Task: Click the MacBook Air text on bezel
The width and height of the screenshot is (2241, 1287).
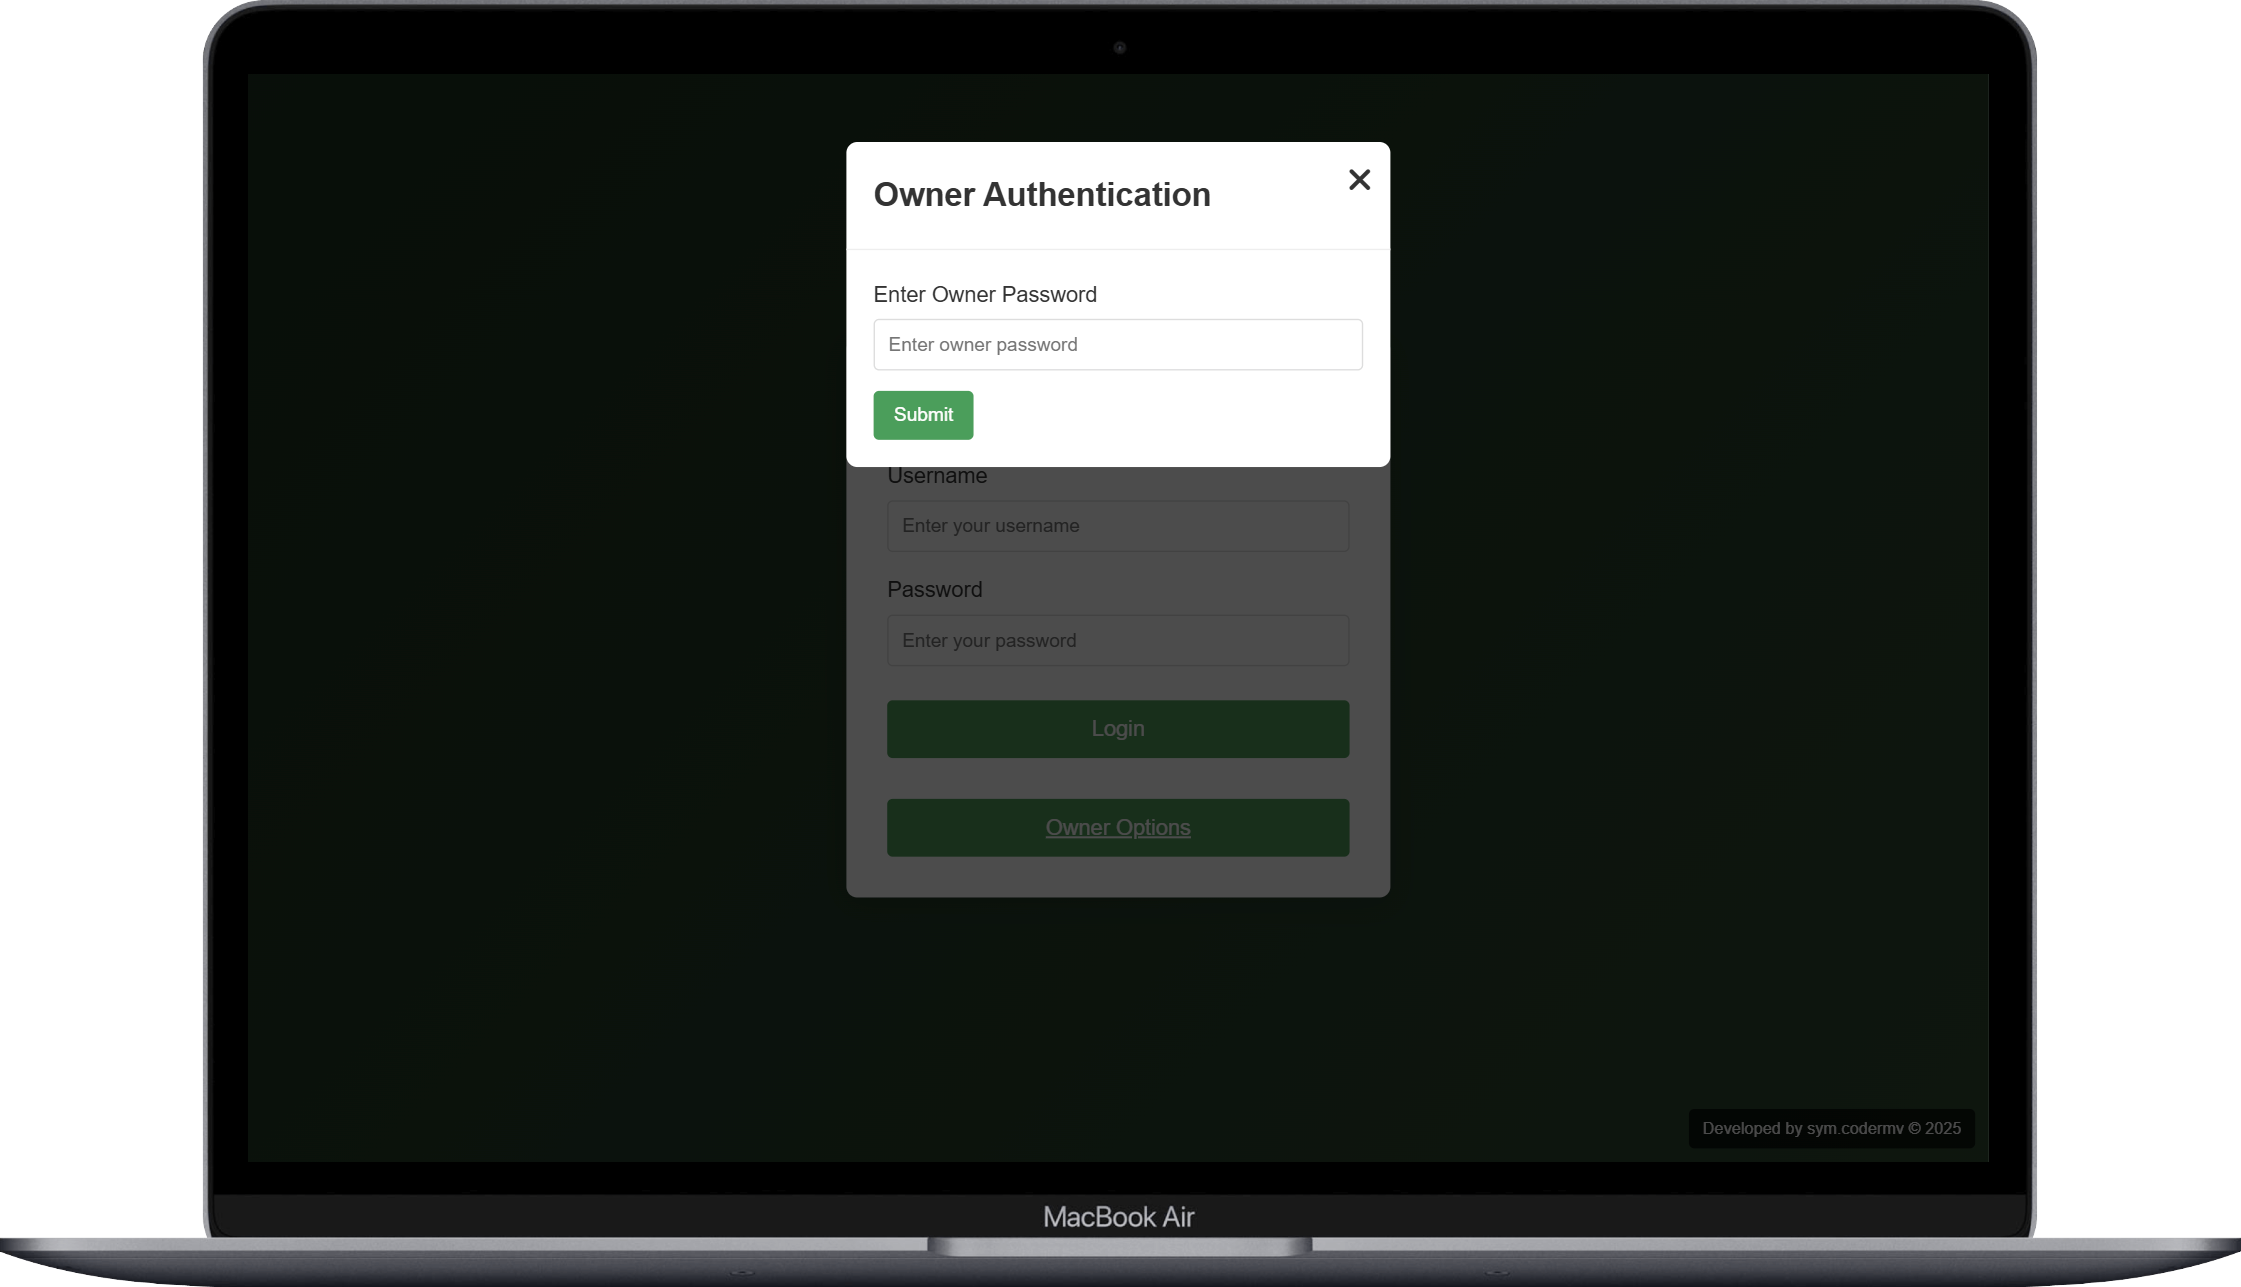Action: (x=1118, y=1217)
